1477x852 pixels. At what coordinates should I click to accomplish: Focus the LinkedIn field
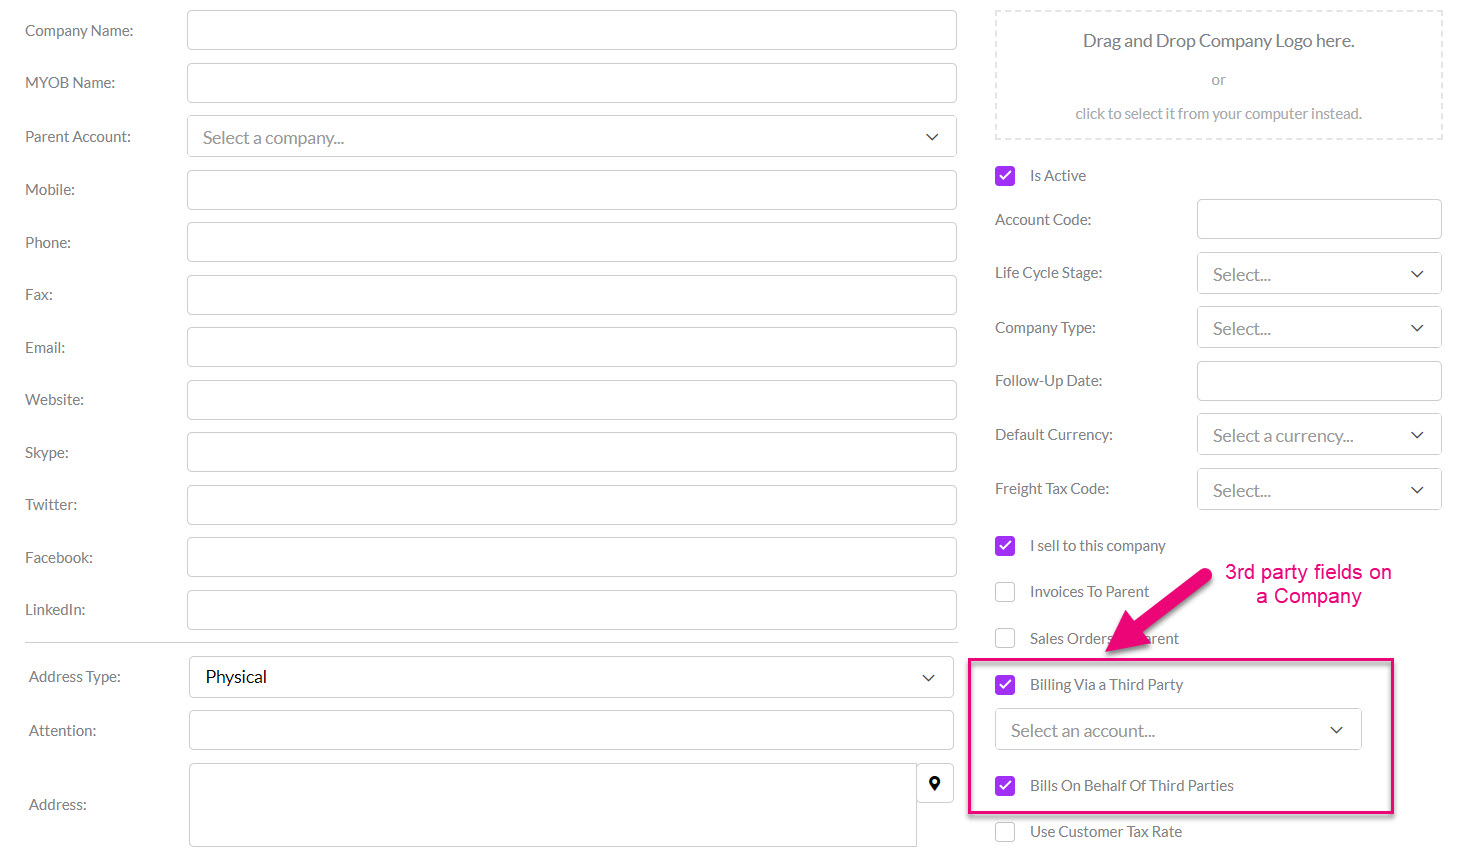point(572,610)
